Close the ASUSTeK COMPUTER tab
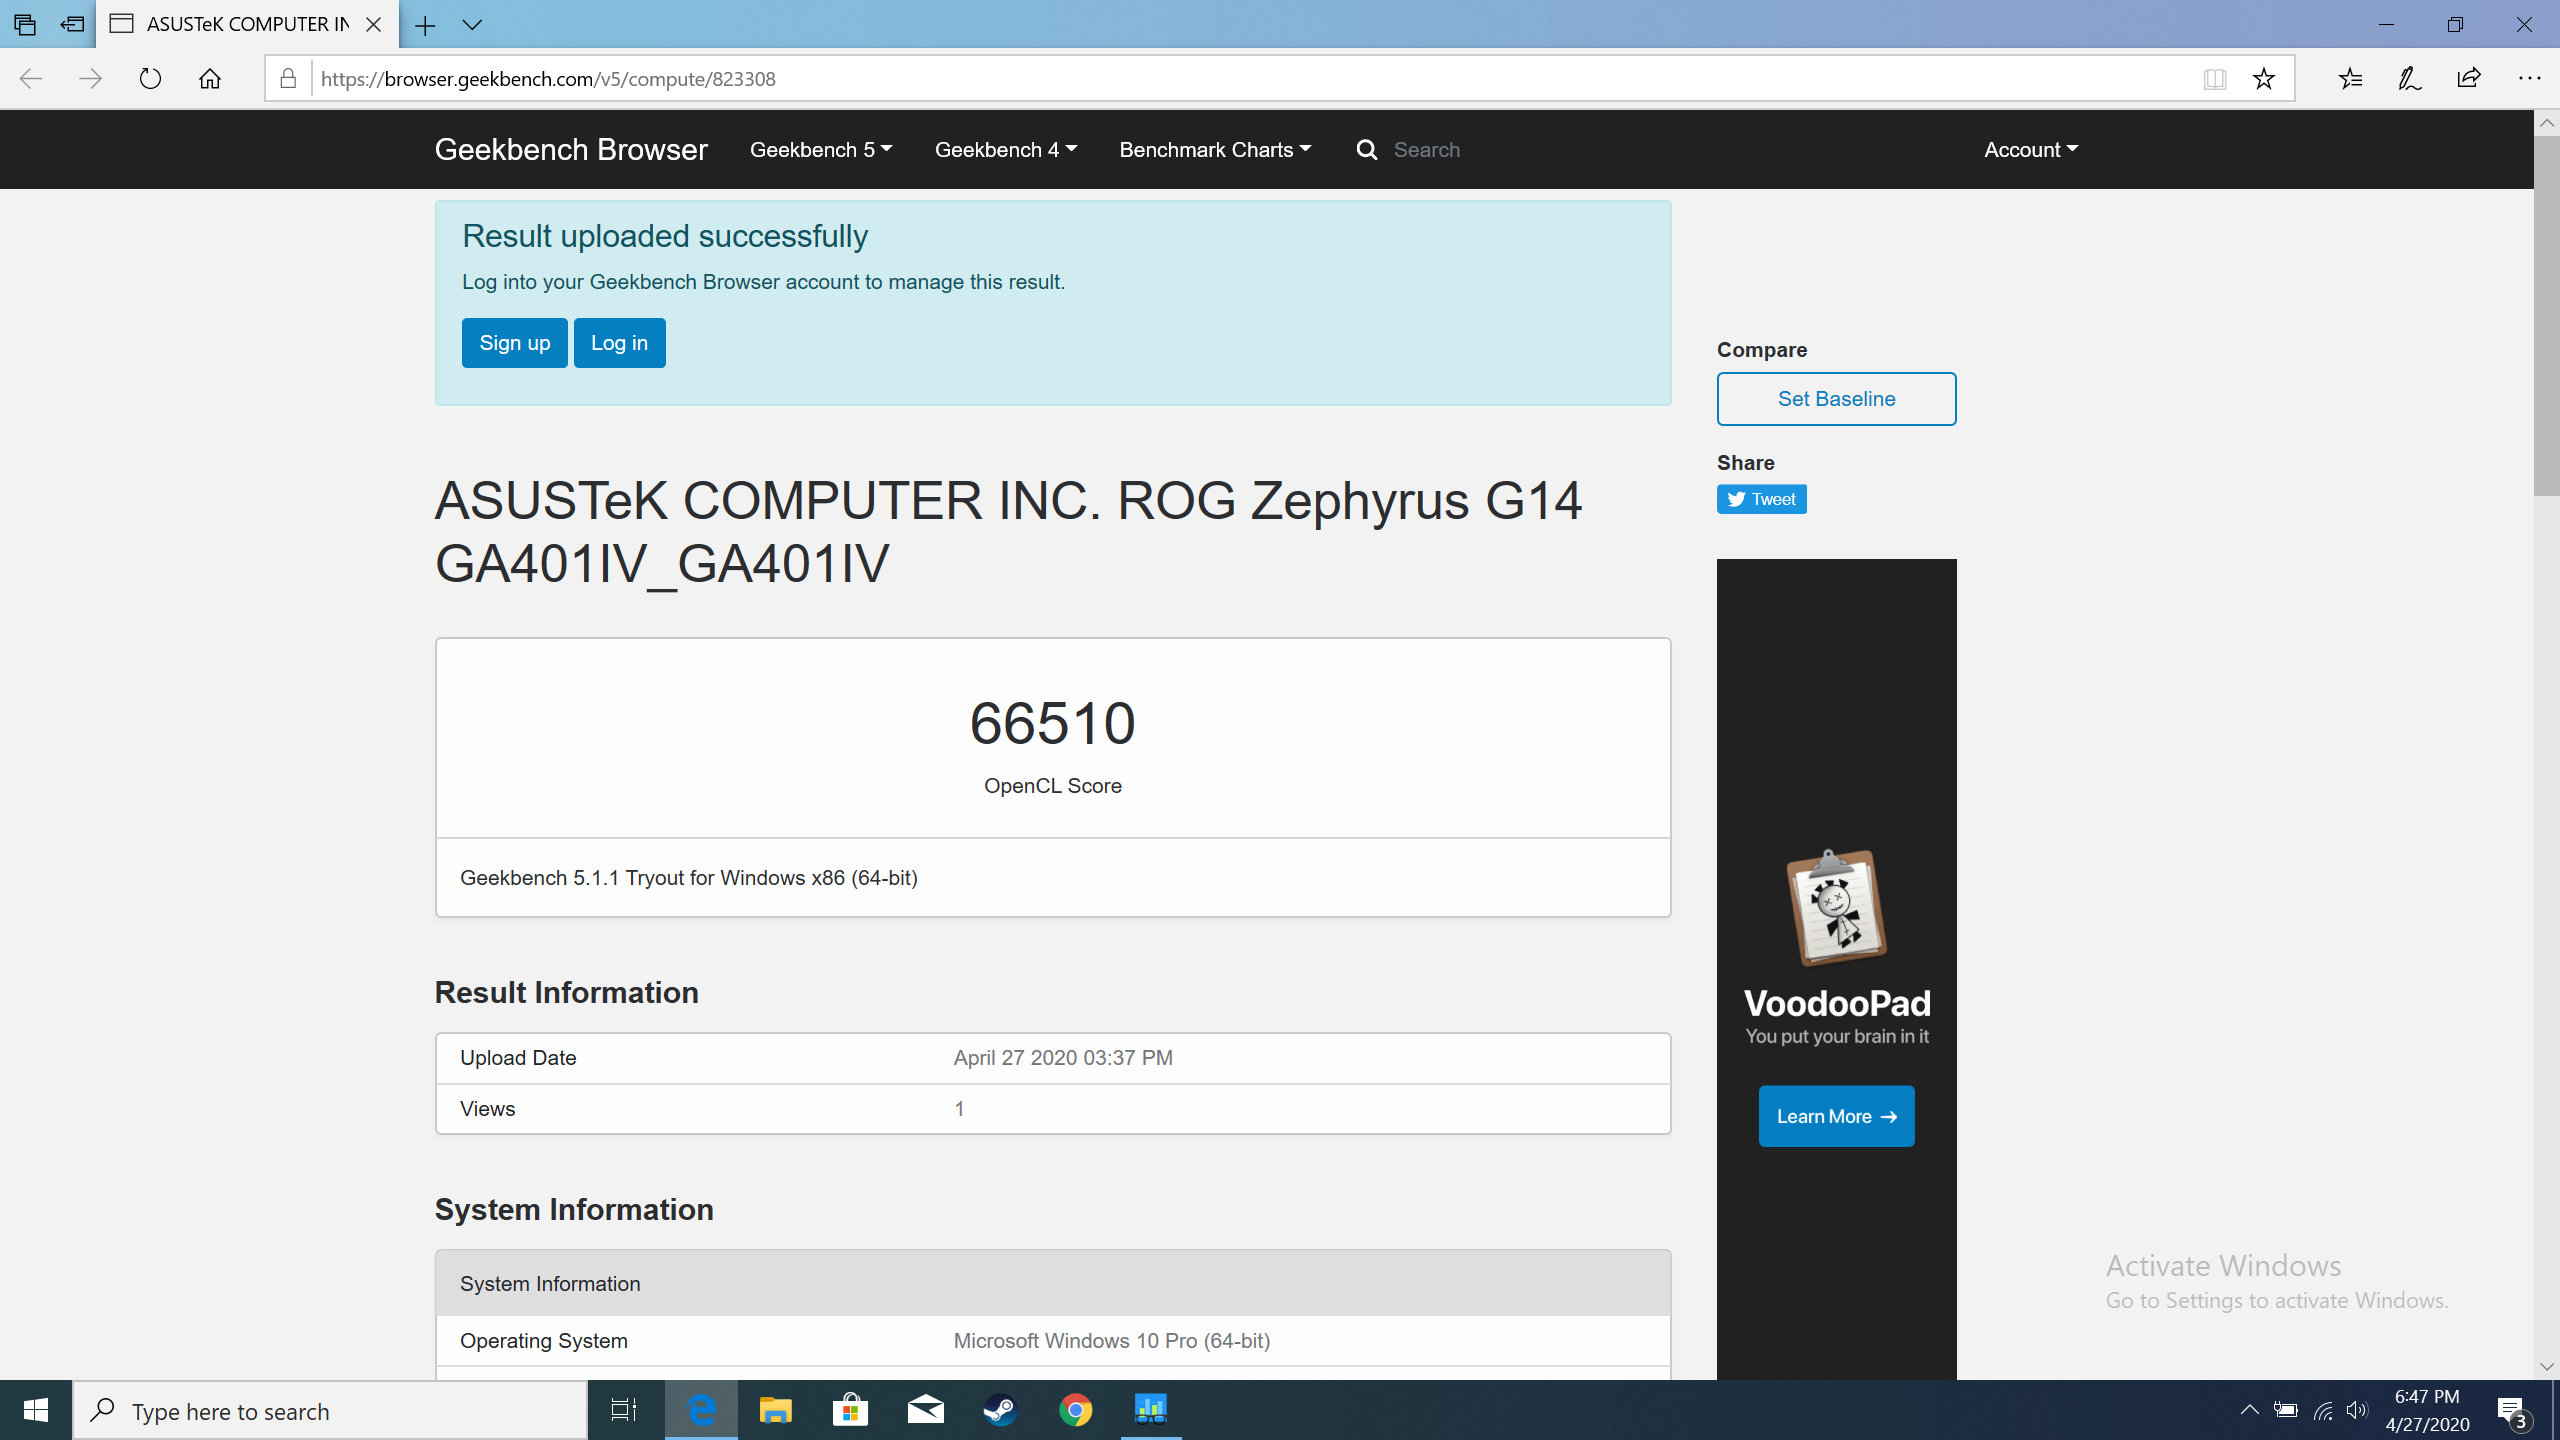 (373, 25)
